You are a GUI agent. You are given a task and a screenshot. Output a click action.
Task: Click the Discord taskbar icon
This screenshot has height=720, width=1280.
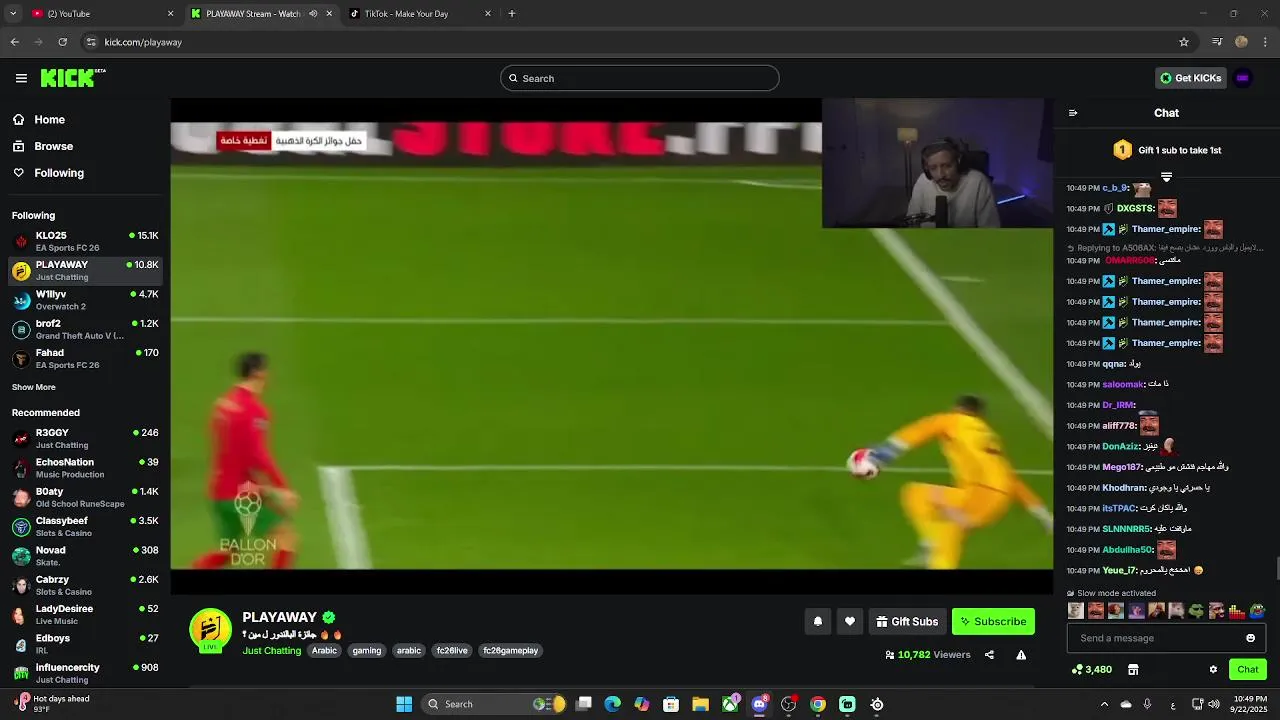pyautogui.click(x=759, y=704)
